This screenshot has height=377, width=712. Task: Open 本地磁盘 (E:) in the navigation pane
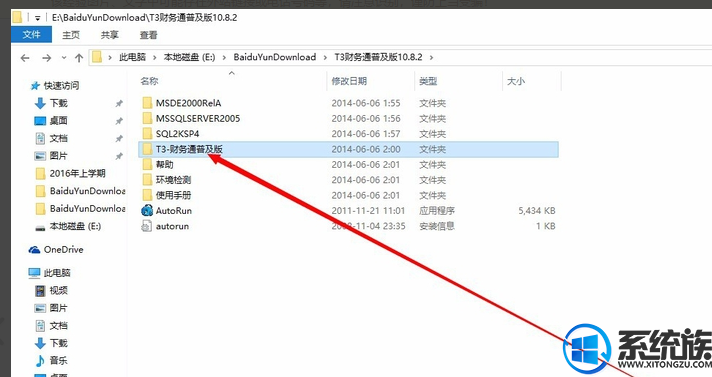[x=75, y=226]
